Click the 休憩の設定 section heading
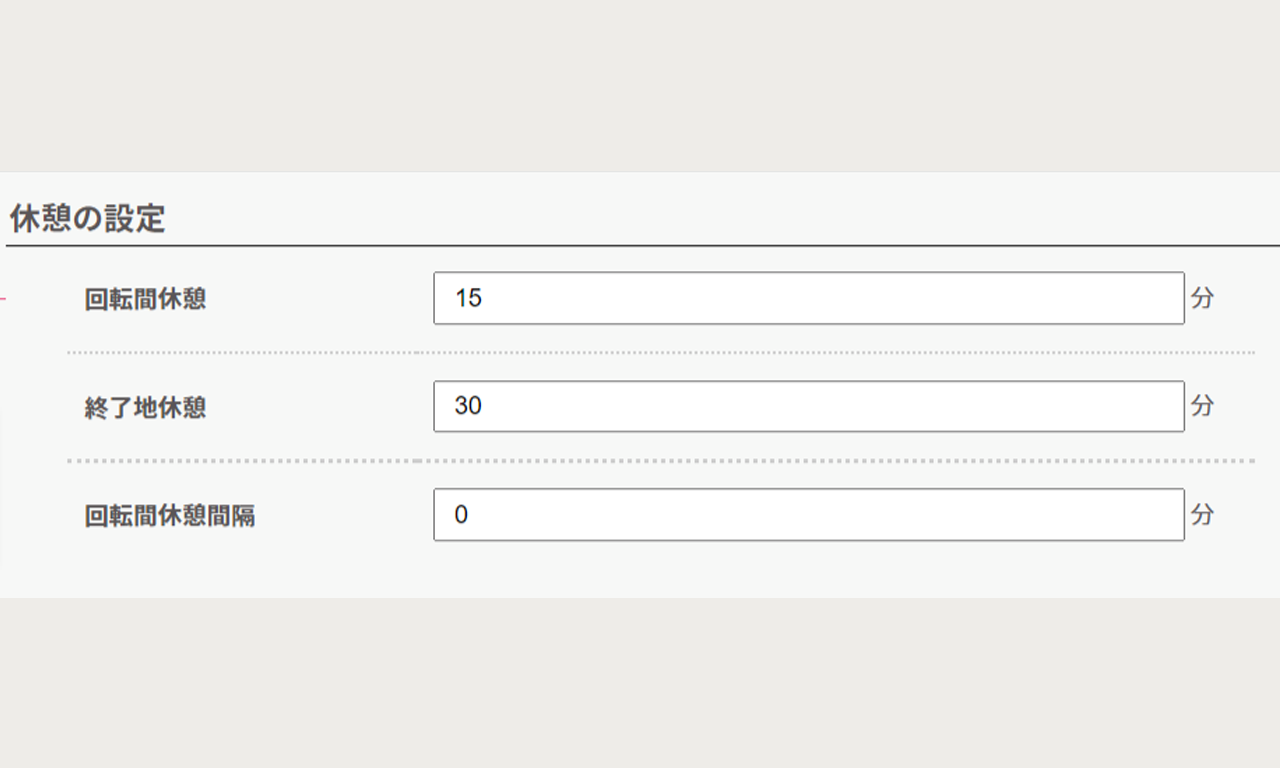The height and width of the screenshot is (768, 1280). (87, 218)
